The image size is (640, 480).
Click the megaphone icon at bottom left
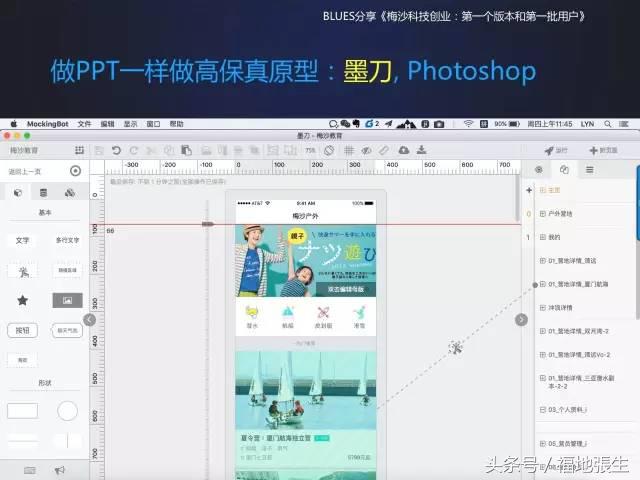[x=60, y=470]
